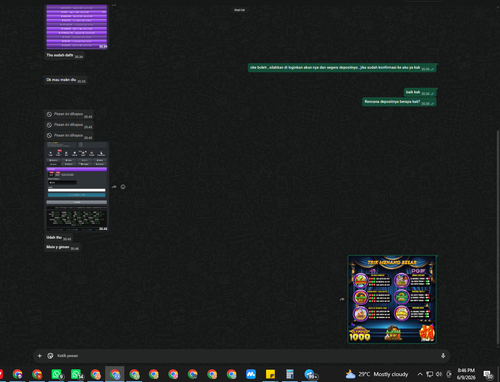Viewport: 500px width, 382px height.
Task: Open network settings tray icon
Action: (x=430, y=374)
